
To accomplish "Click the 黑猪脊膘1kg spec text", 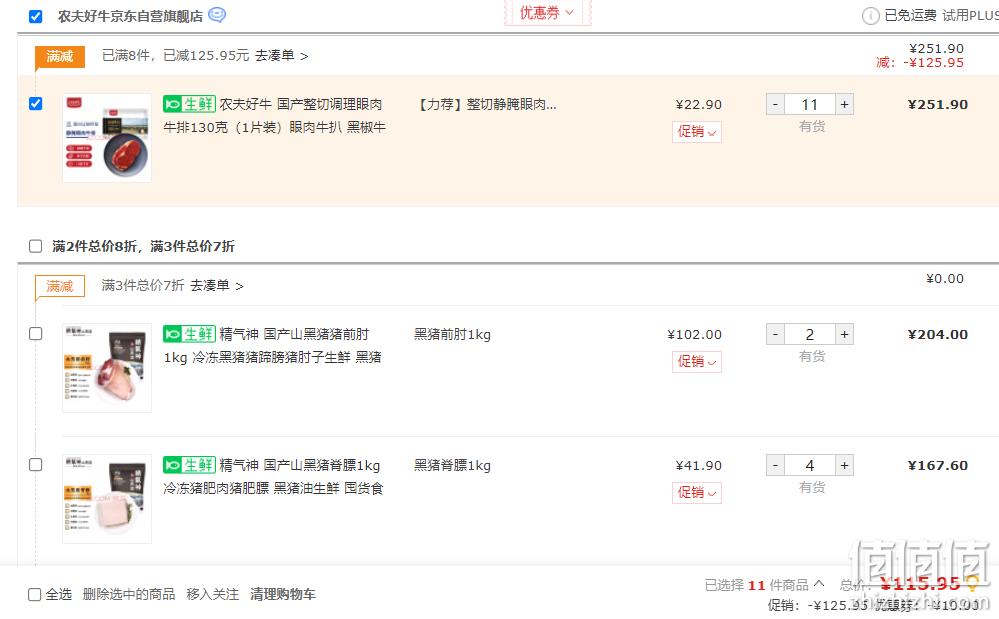I will click(452, 466).
